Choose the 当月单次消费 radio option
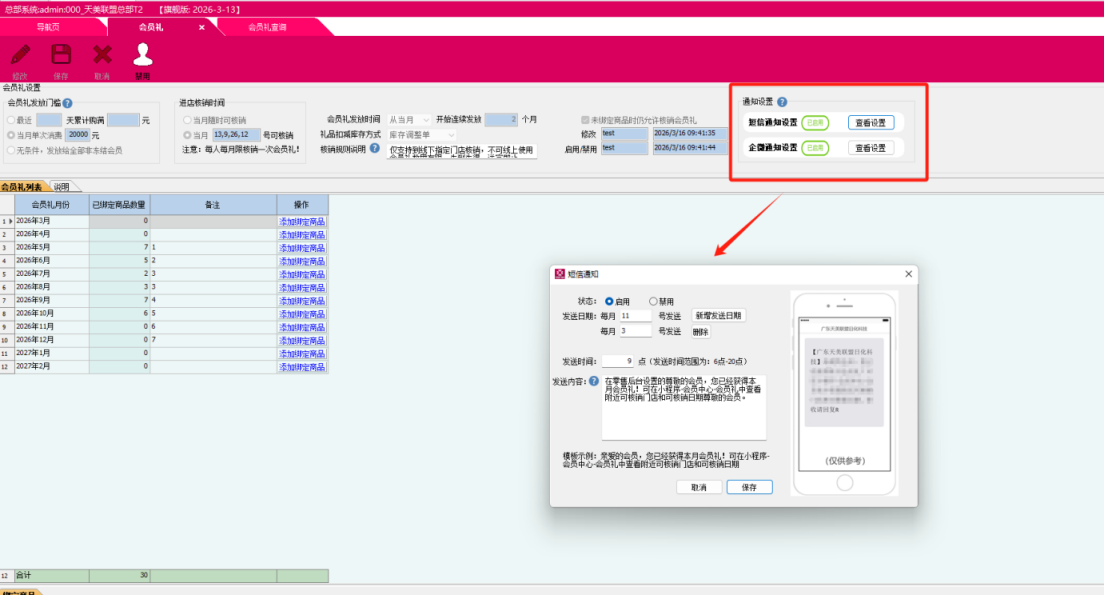Image resolution: width=1104 pixels, height=595 pixels. [10, 135]
